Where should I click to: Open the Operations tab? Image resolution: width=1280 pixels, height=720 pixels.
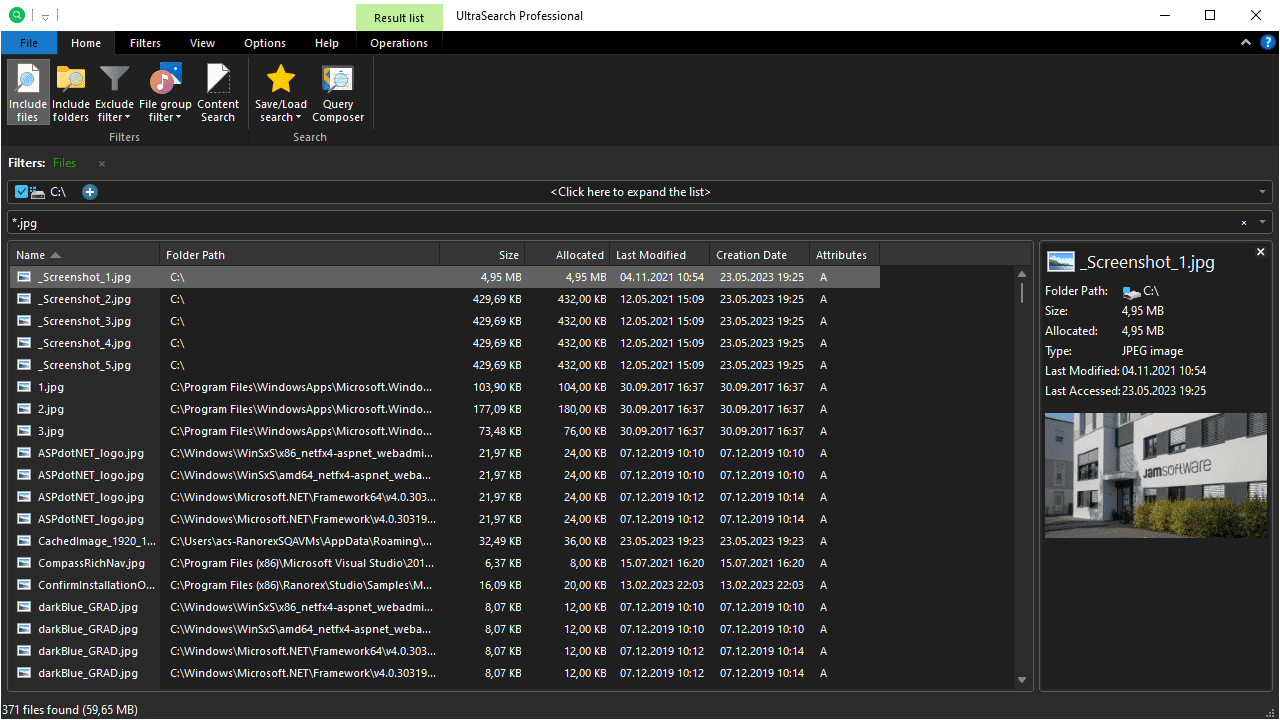click(399, 43)
